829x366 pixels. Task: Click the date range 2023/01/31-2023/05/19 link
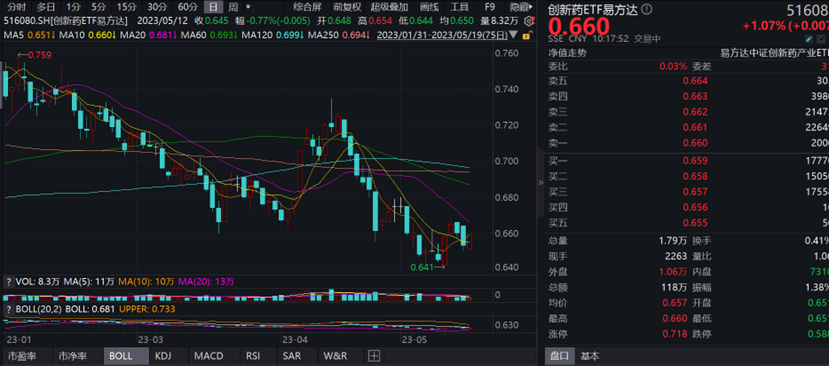(441, 35)
